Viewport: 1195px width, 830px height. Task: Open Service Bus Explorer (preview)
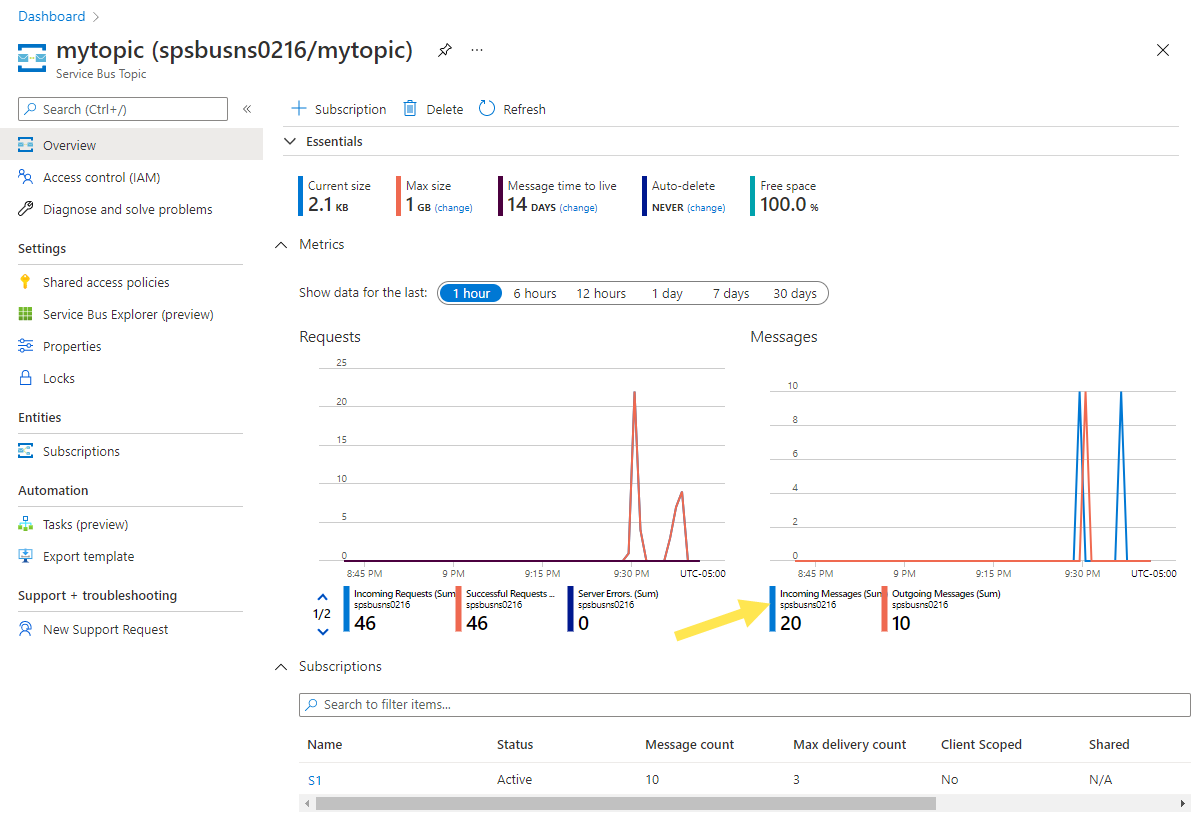point(128,314)
